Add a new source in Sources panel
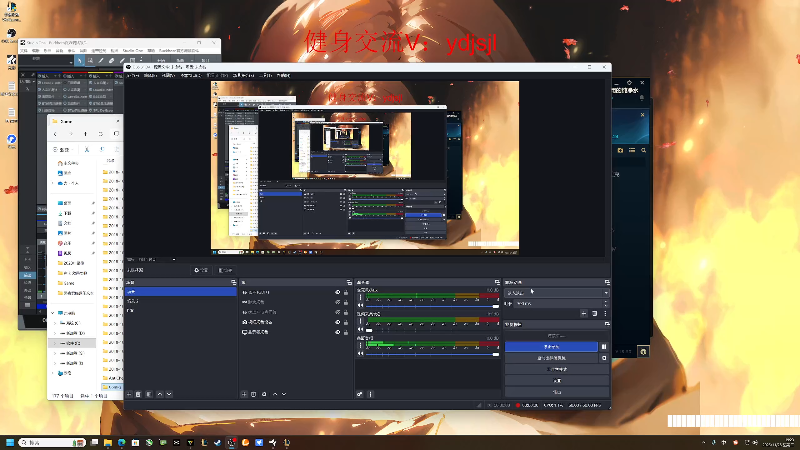The height and width of the screenshot is (450, 800). (x=244, y=394)
